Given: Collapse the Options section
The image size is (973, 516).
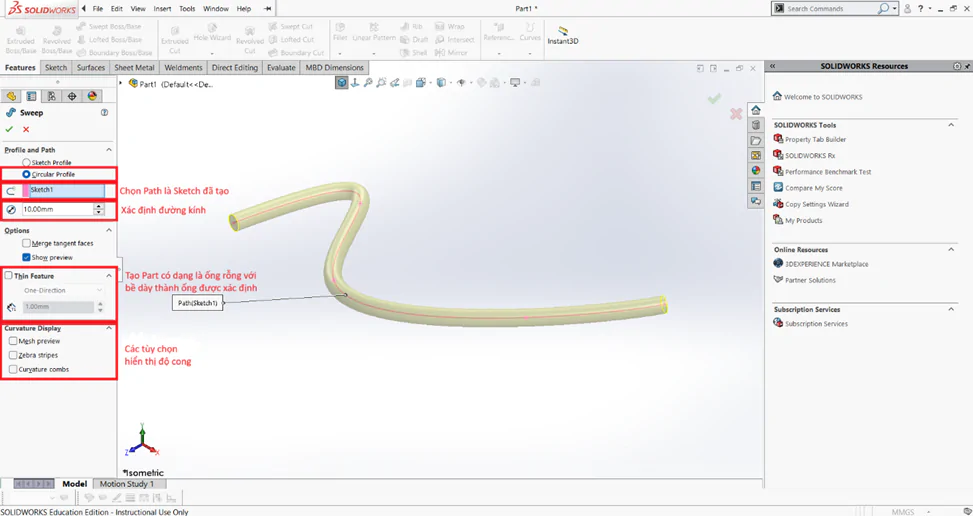Looking at the screenshot, I should [109, 230].
